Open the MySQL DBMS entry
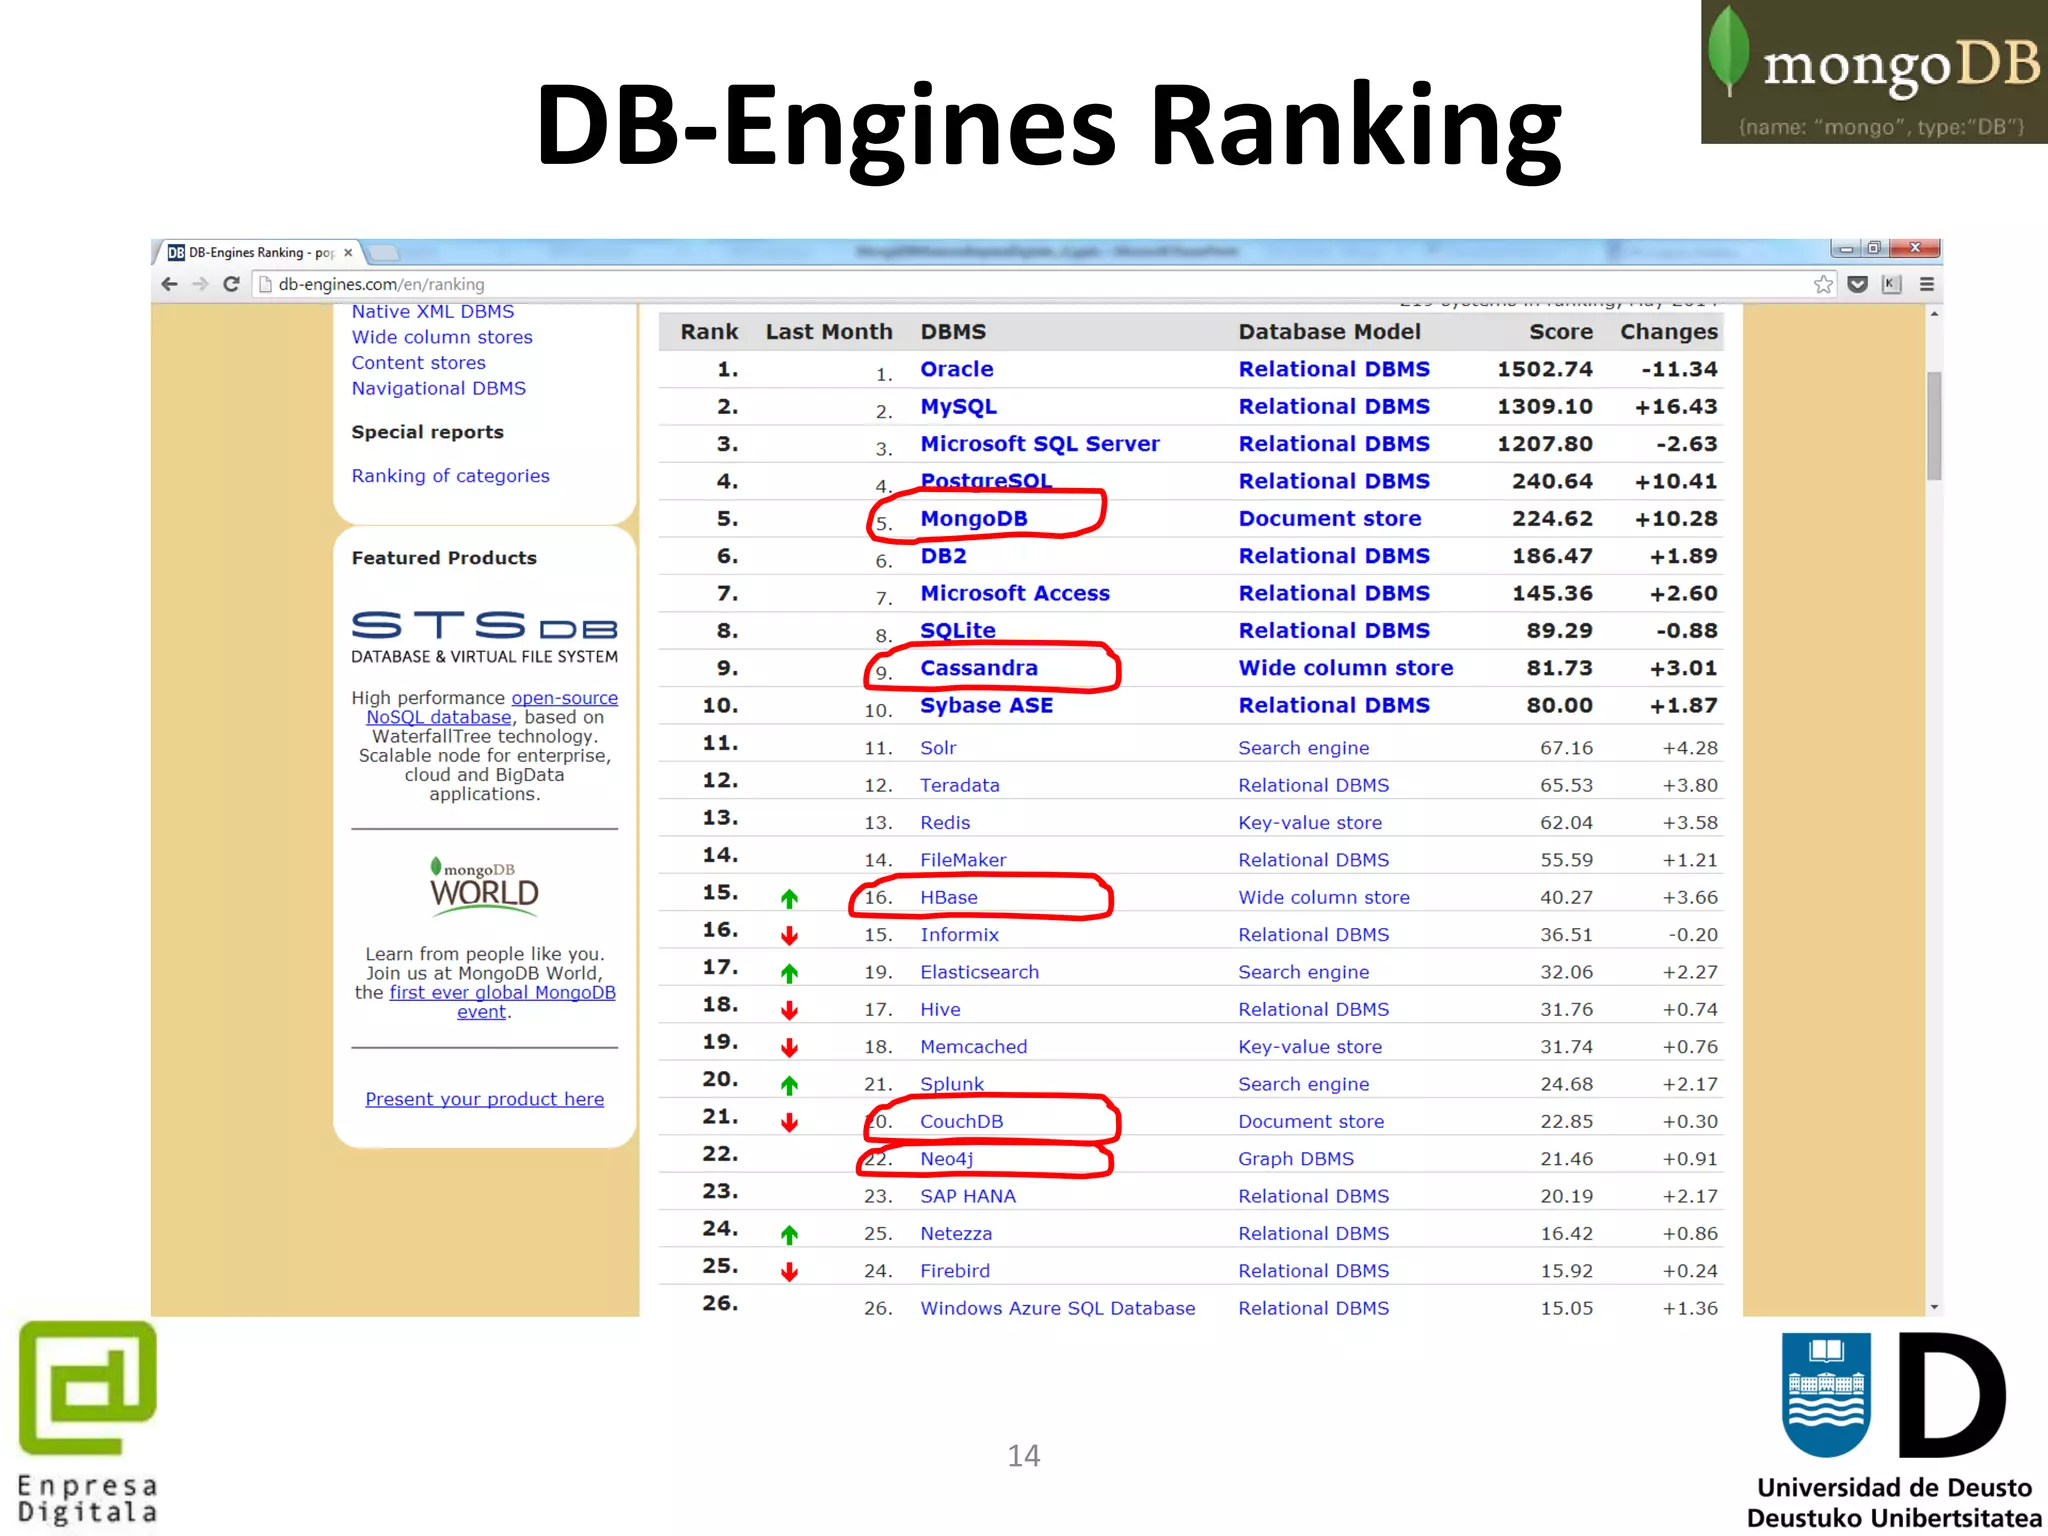 pos(958,407)
